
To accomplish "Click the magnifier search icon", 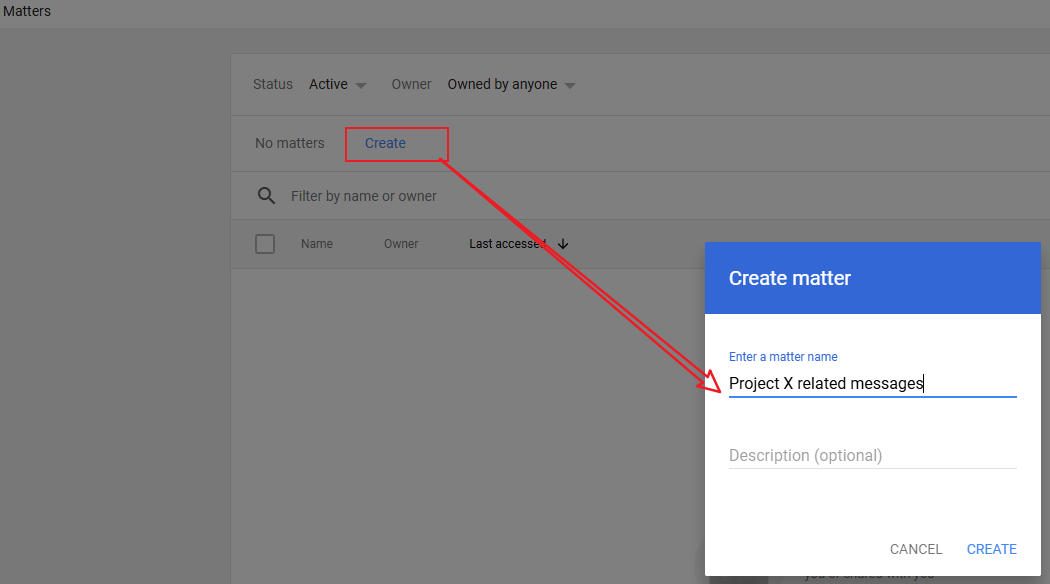I will pyautogui.click(x=266, y=196).
